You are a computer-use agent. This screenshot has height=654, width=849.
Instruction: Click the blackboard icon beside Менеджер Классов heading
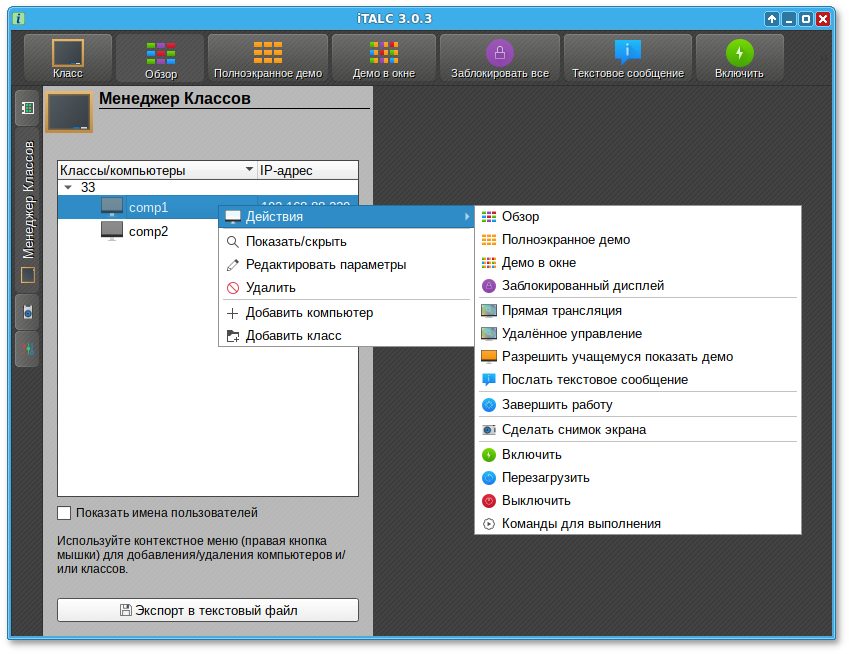69,112
